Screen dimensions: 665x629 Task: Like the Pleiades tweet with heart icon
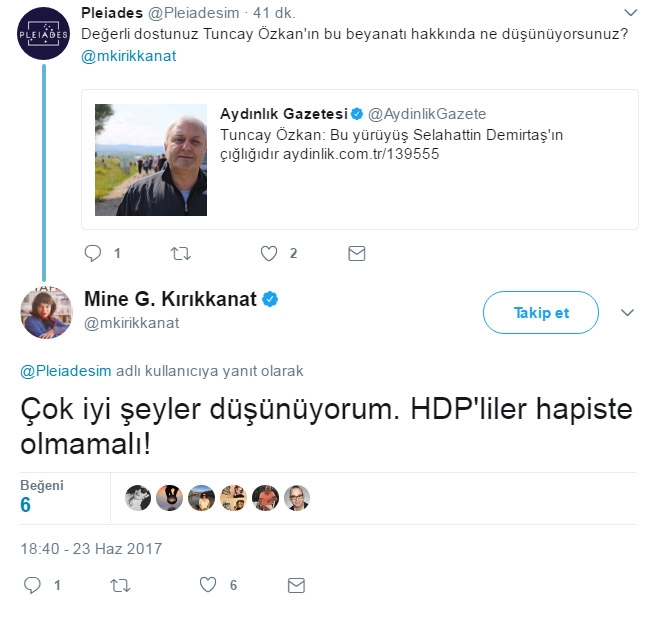pyautogui.click(x=269, y=254)
